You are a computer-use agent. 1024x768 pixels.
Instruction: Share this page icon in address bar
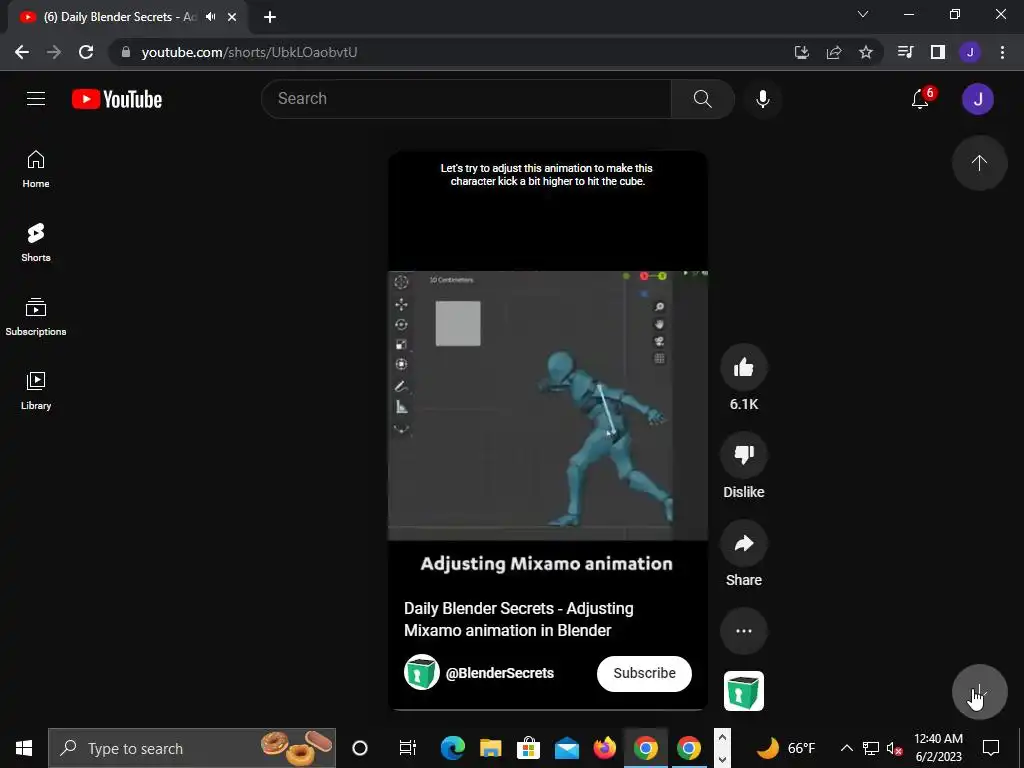pyautogui.click(x=834, y=52)
